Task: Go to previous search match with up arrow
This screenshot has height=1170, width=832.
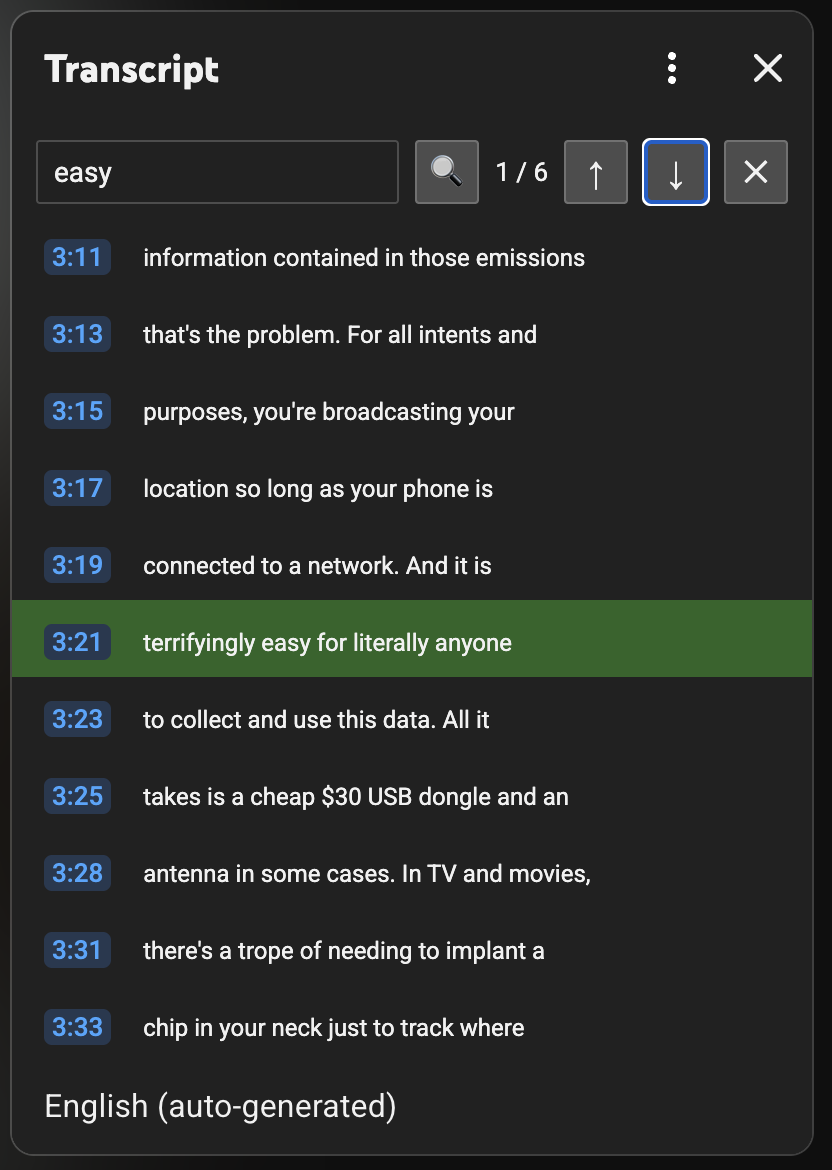Action: click(x=595, y=171)
